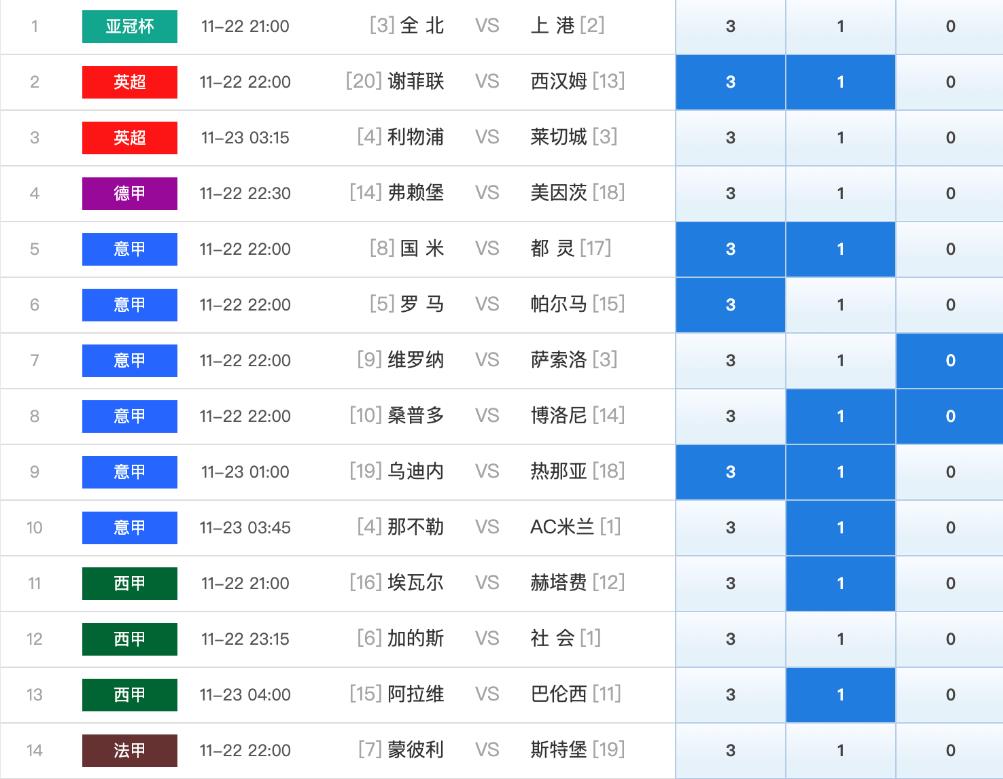The height and width of the screenshot is (779, 1003).
Task: Click time 11-22 23:15
Action: (245, 638)
